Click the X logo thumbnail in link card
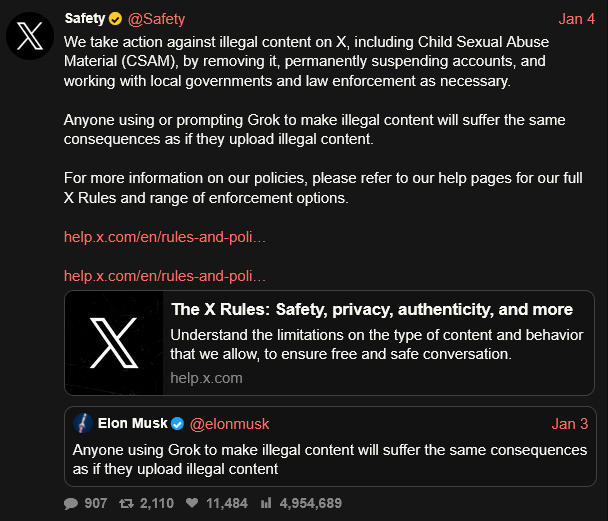 coord(113,343)
